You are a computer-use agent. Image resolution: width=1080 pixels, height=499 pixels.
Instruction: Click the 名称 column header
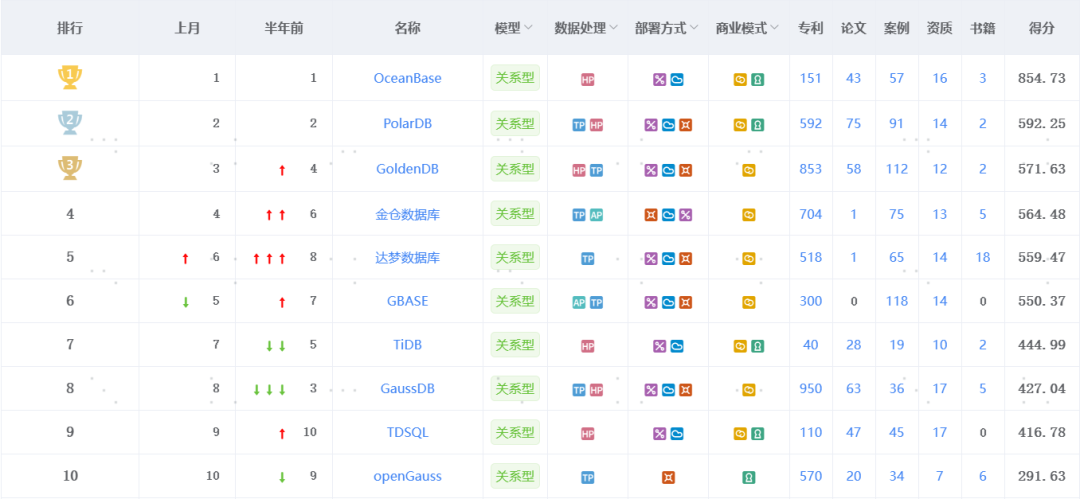[408, 28]
